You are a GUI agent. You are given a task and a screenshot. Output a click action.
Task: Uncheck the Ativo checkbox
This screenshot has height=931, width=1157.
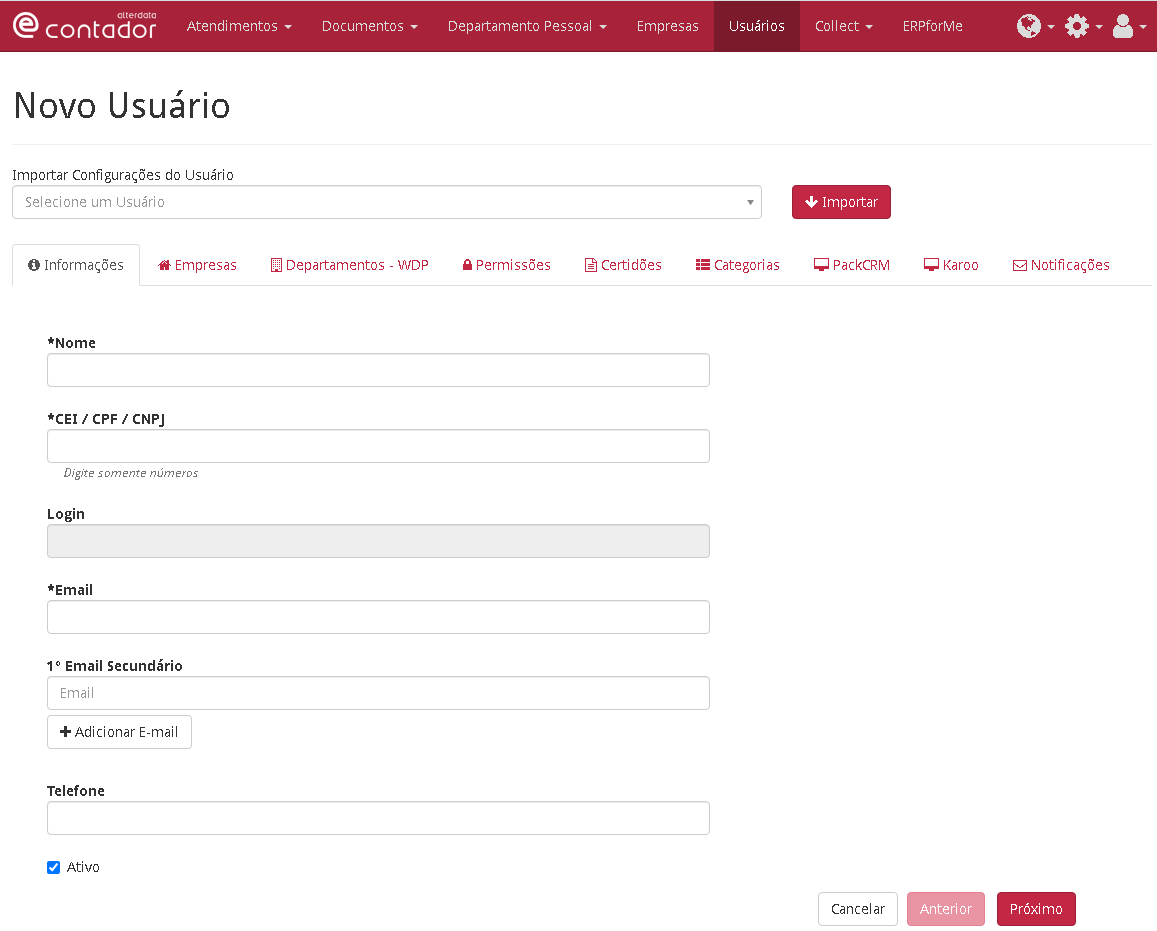point(53,868)
